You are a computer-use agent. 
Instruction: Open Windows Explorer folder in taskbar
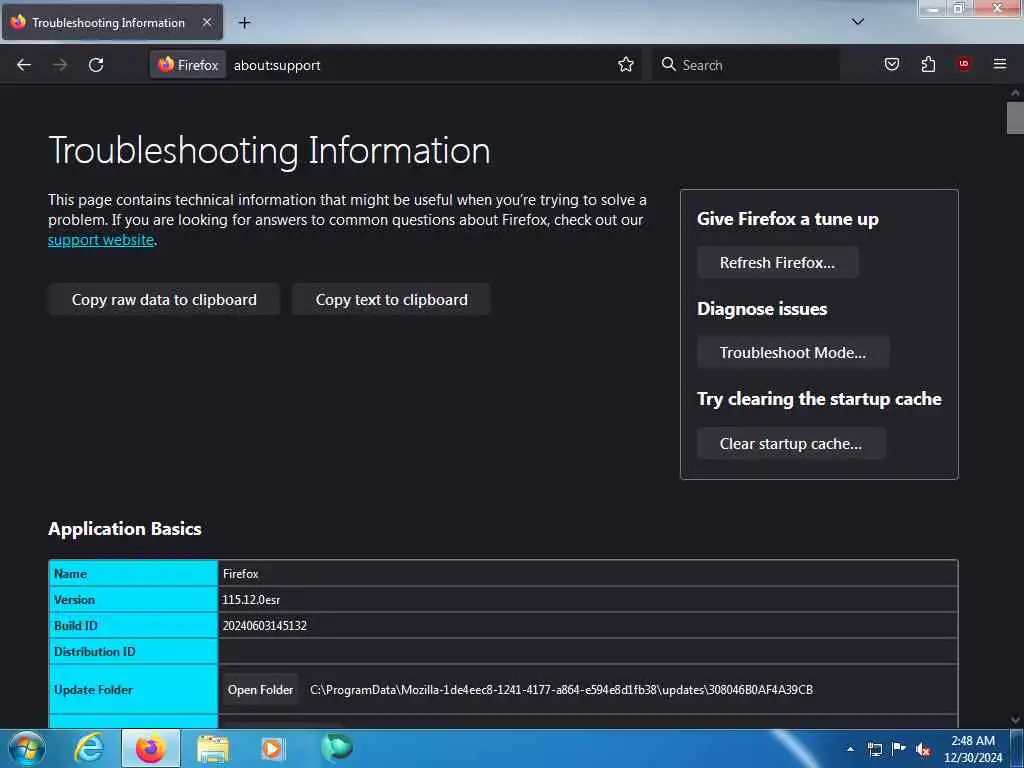(213, 748)
